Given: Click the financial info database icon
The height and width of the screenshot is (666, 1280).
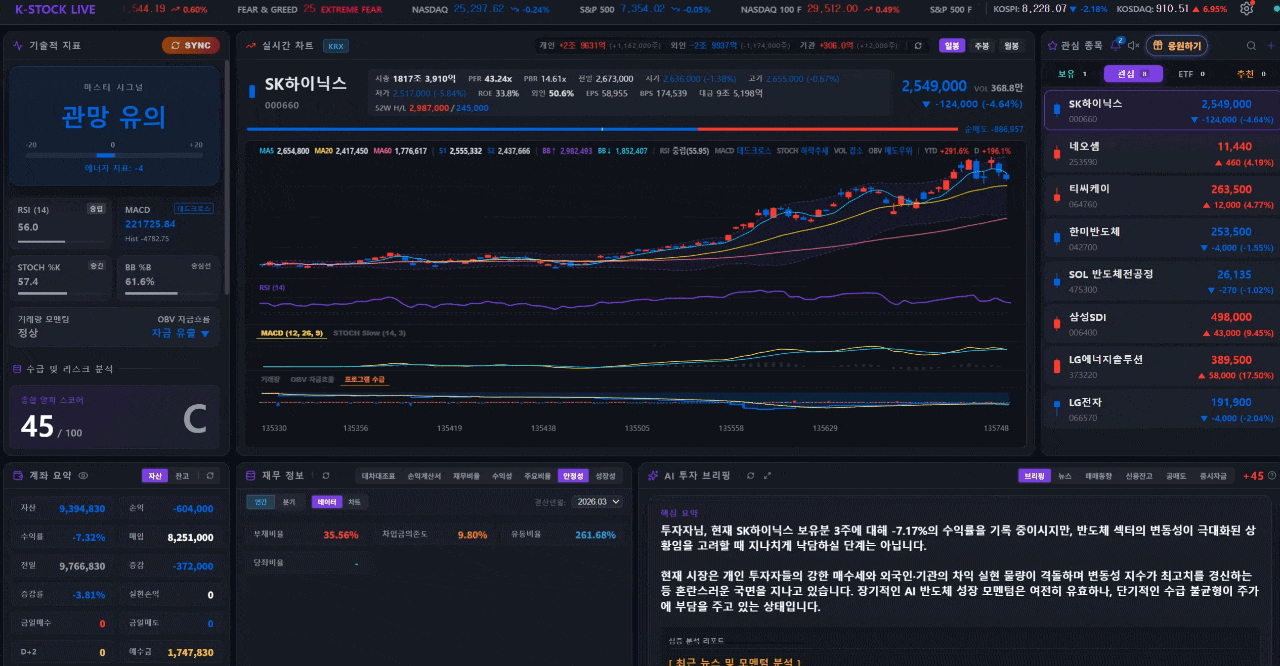Looking at the screenshot, I should (251, 476).
